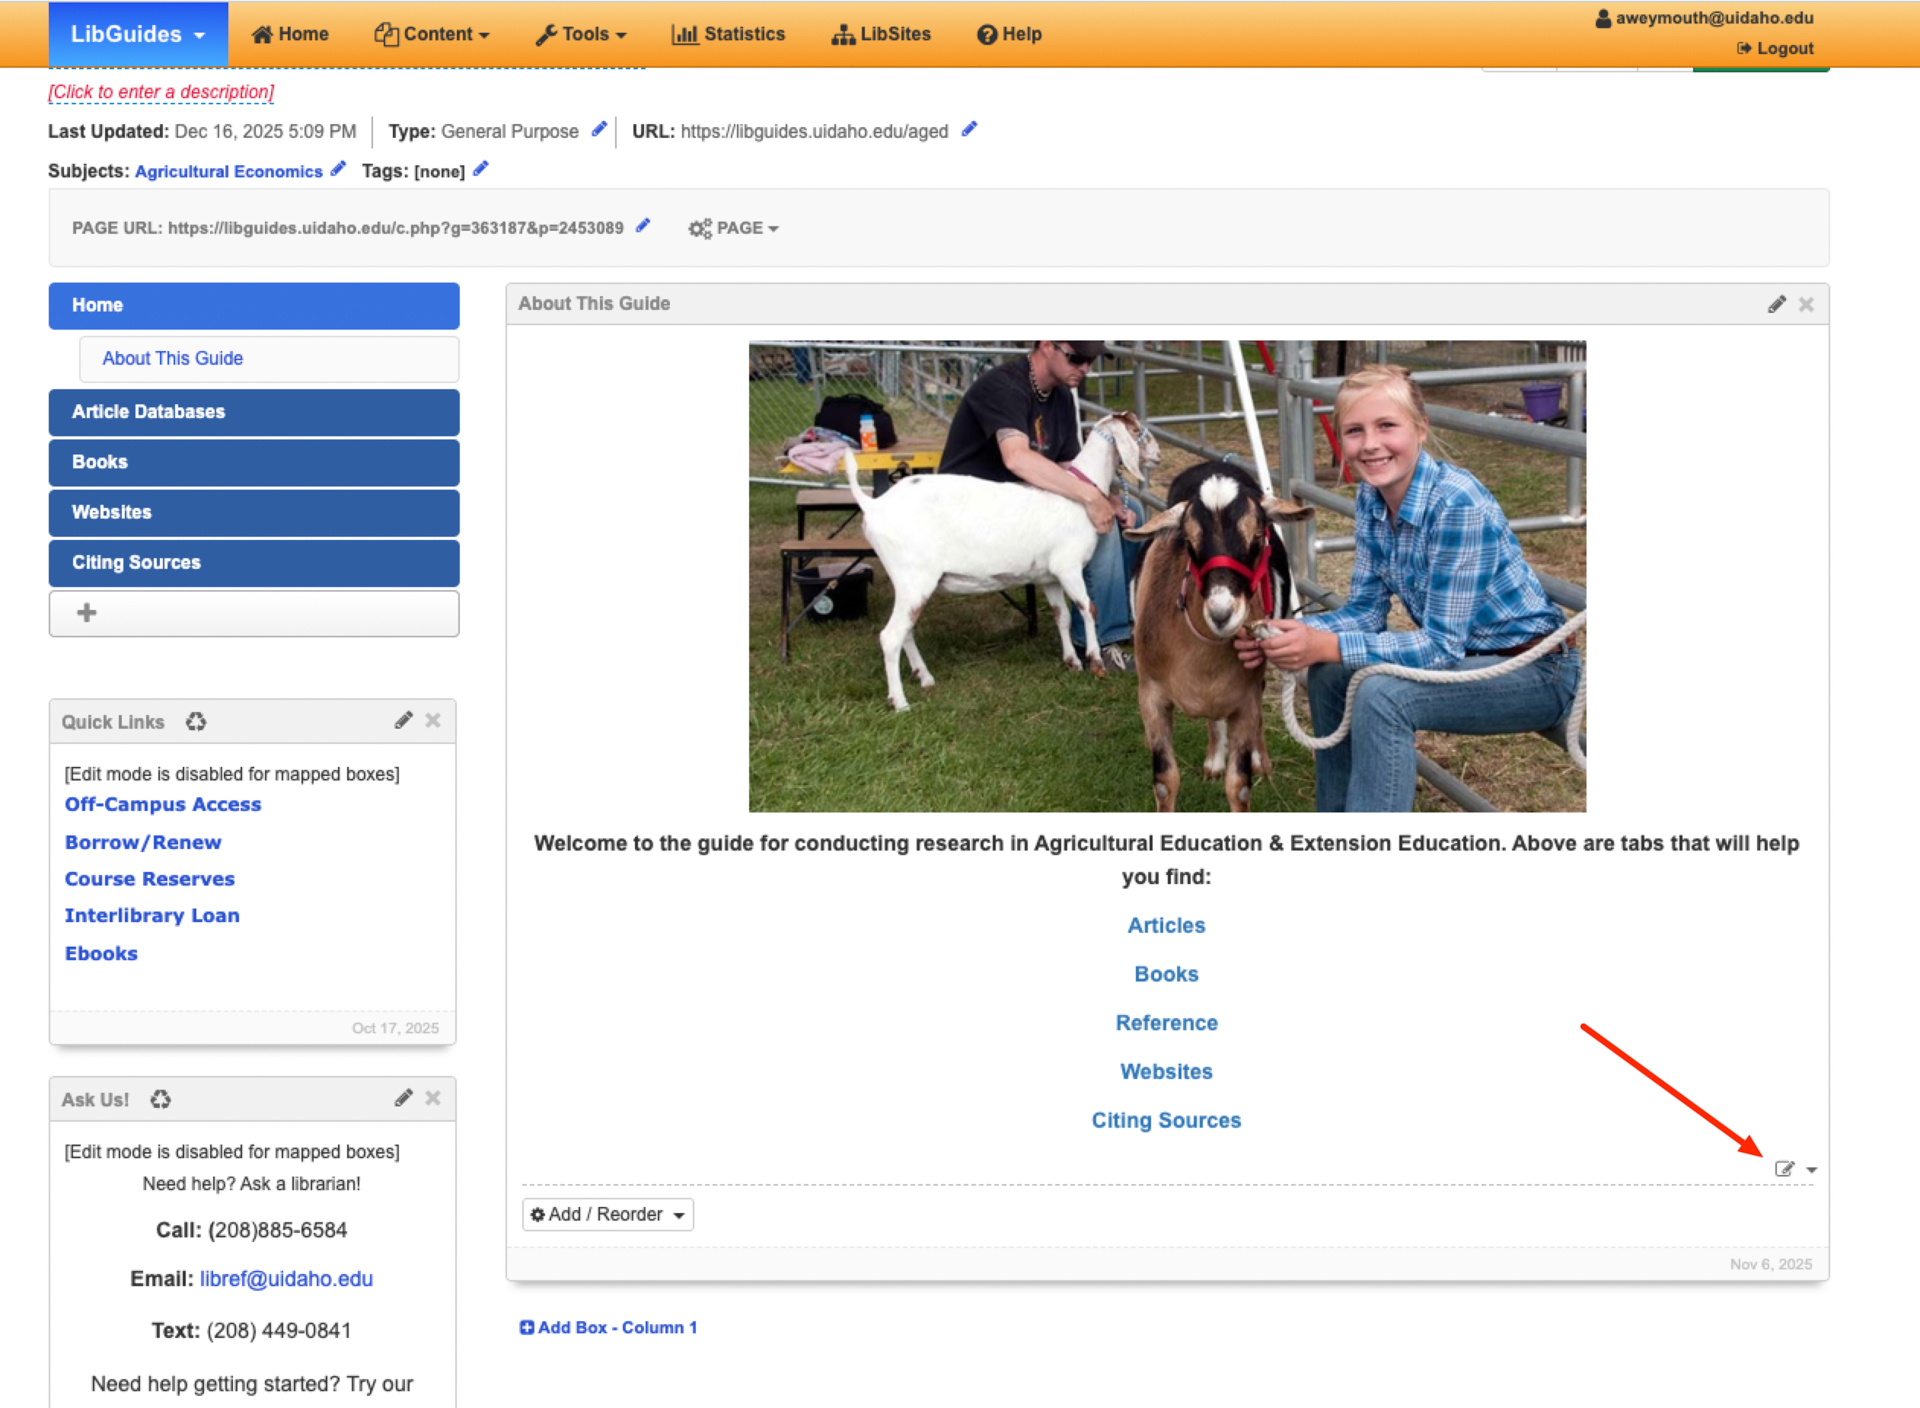Expand the Add / Reorder dropdown
1920x1408 pixels.
pos(607,1214)
